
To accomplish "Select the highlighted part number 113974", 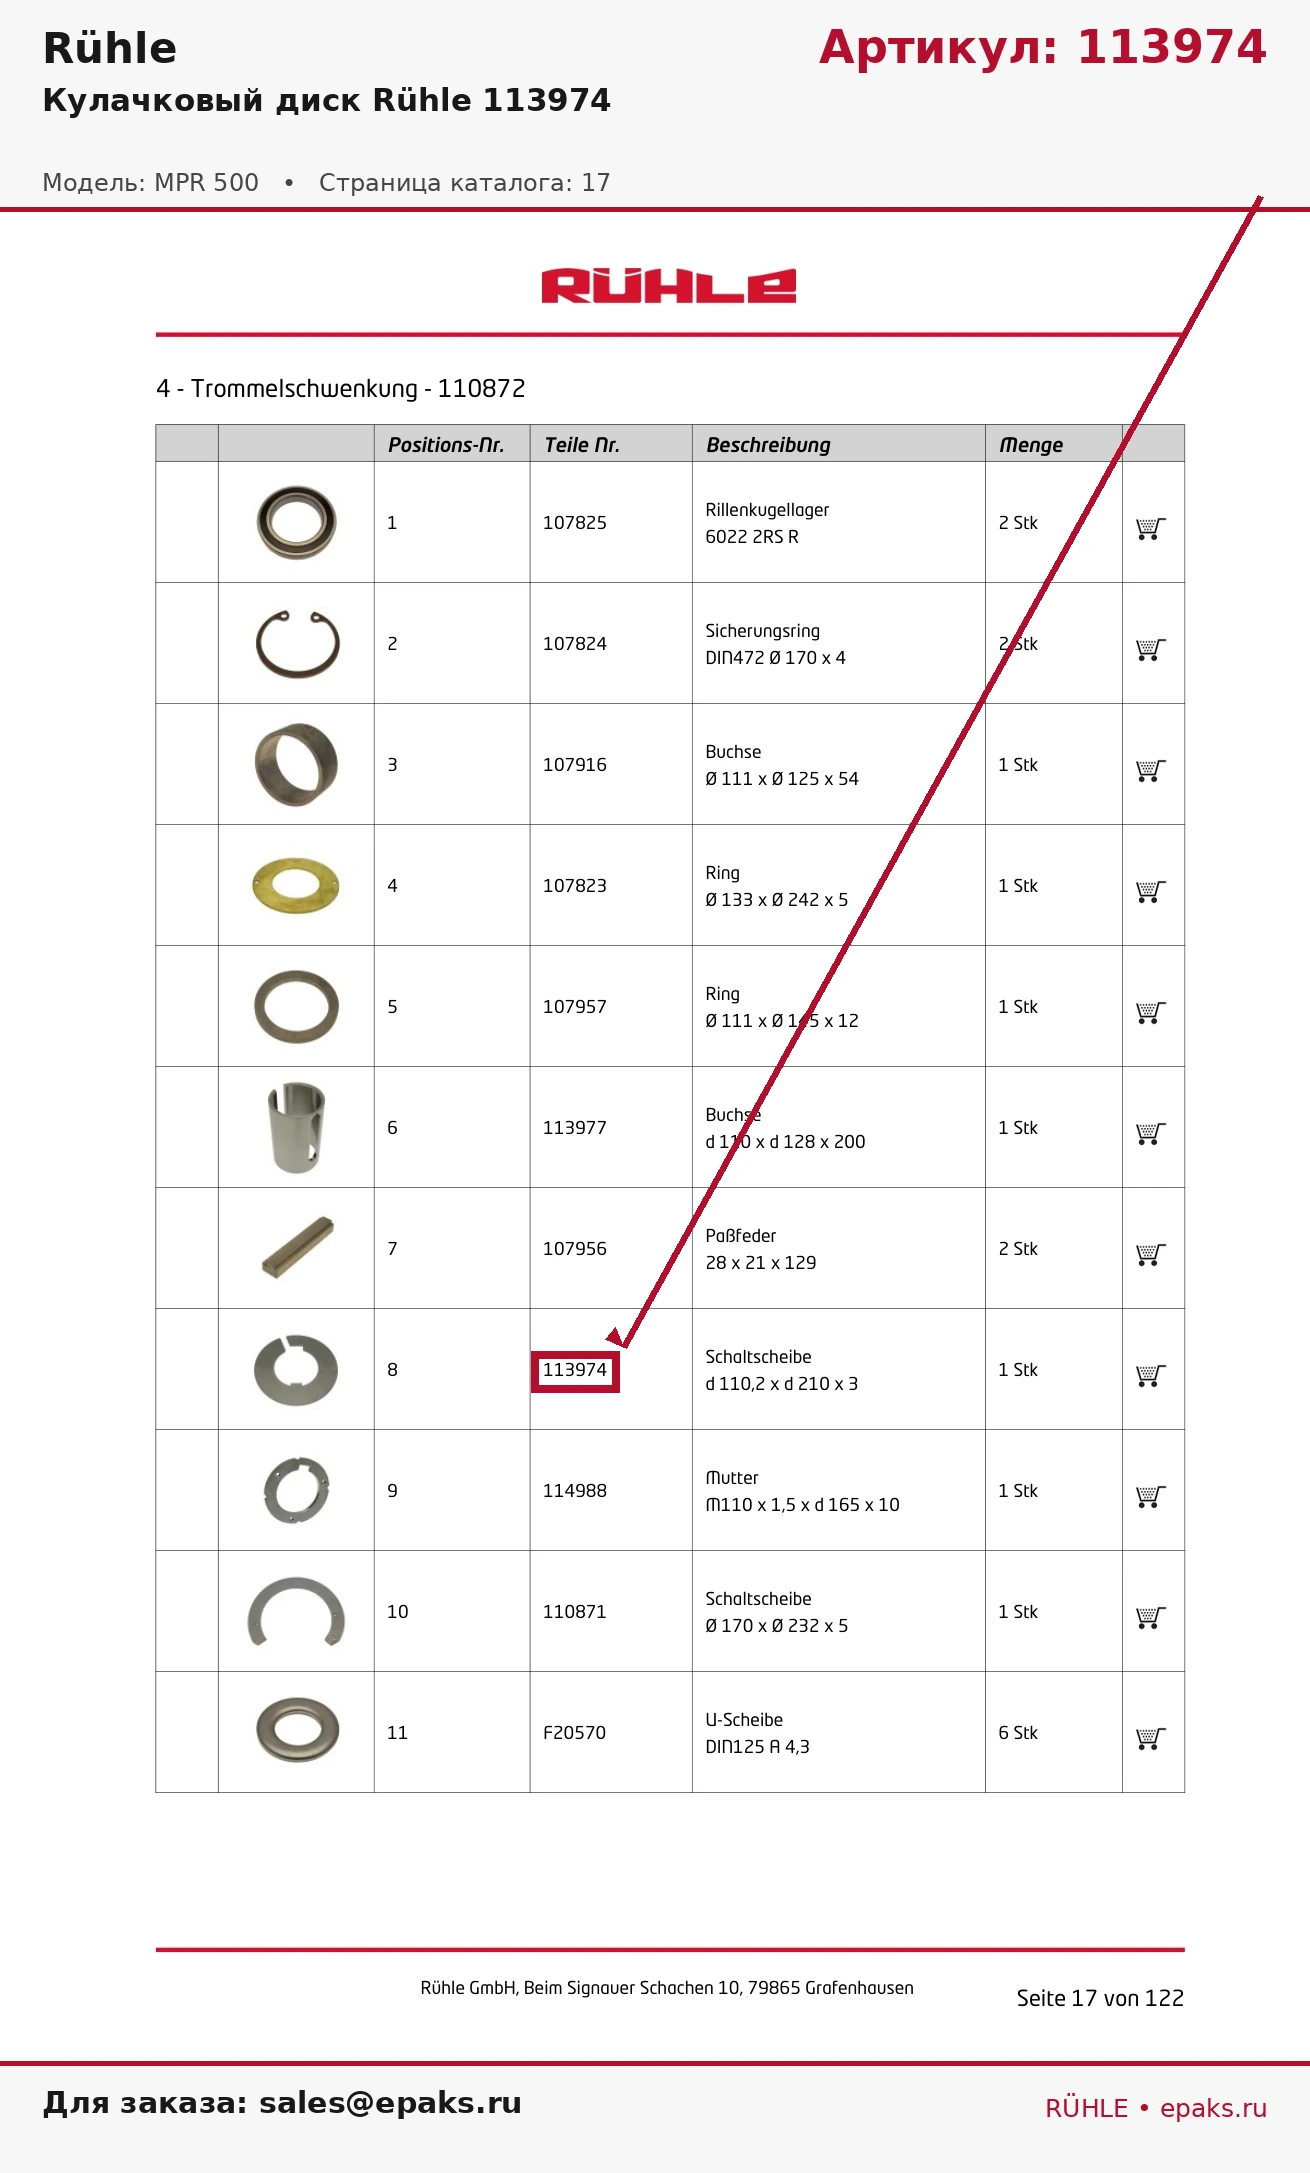I will 575,1370.
